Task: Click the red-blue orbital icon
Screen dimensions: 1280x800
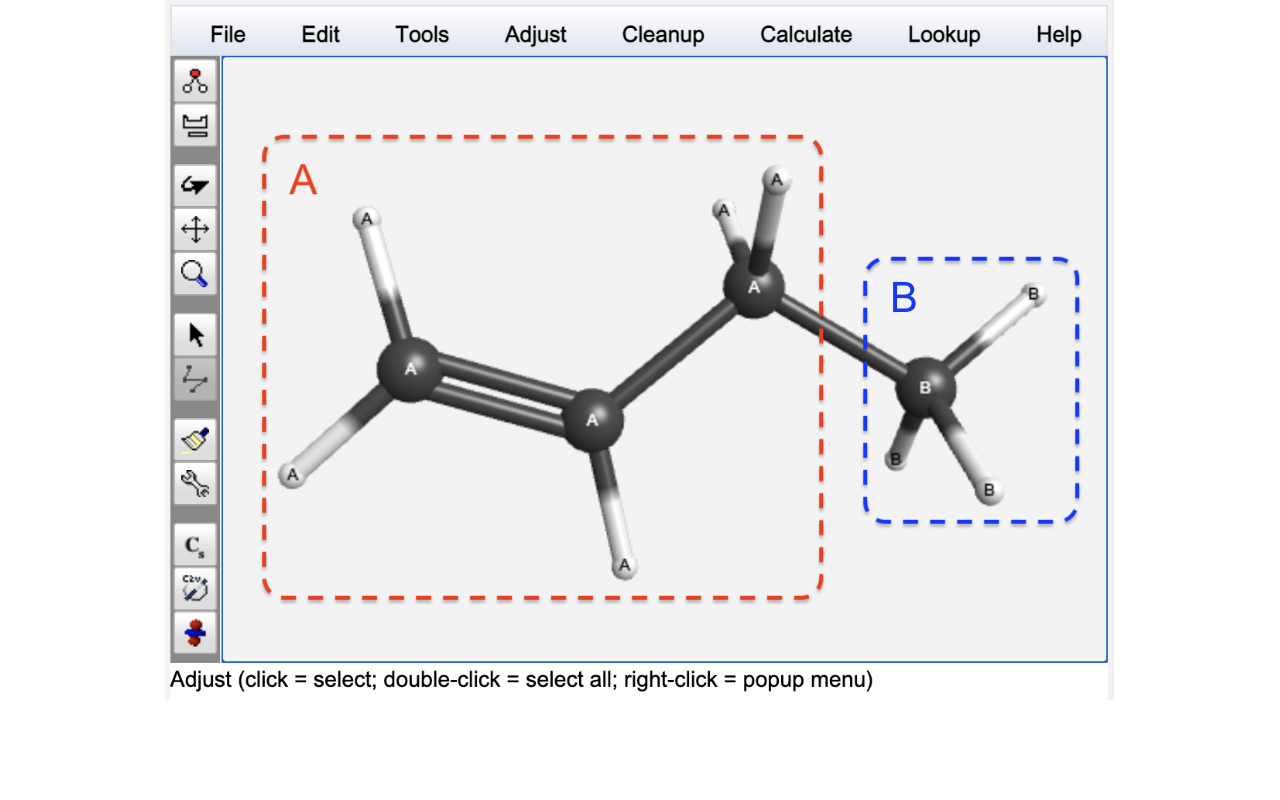Action: (195, 633)
